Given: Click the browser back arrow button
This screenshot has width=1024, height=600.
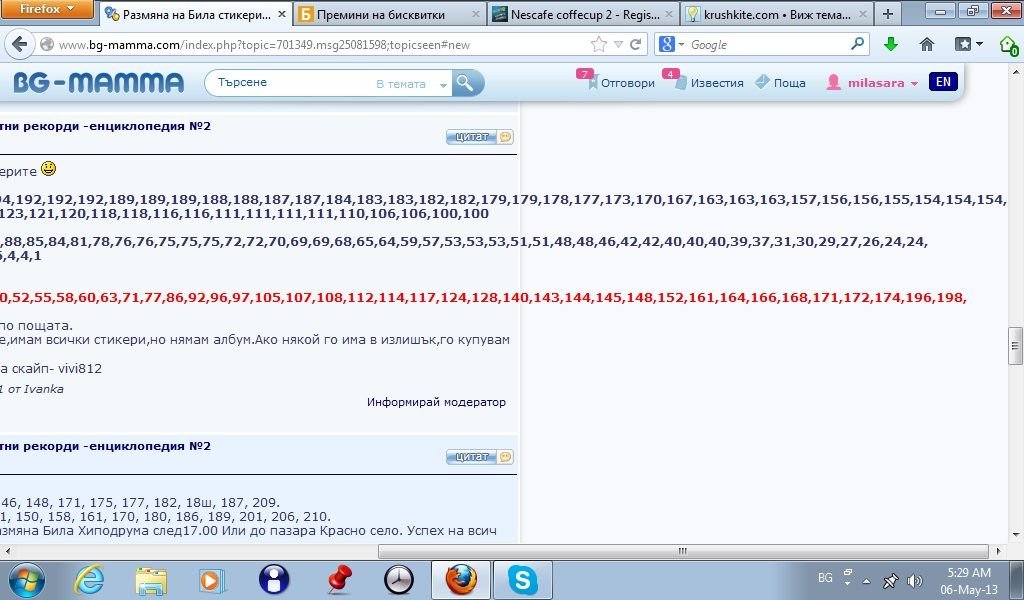Looking at the screenshot, I should (x=20, y=45).
